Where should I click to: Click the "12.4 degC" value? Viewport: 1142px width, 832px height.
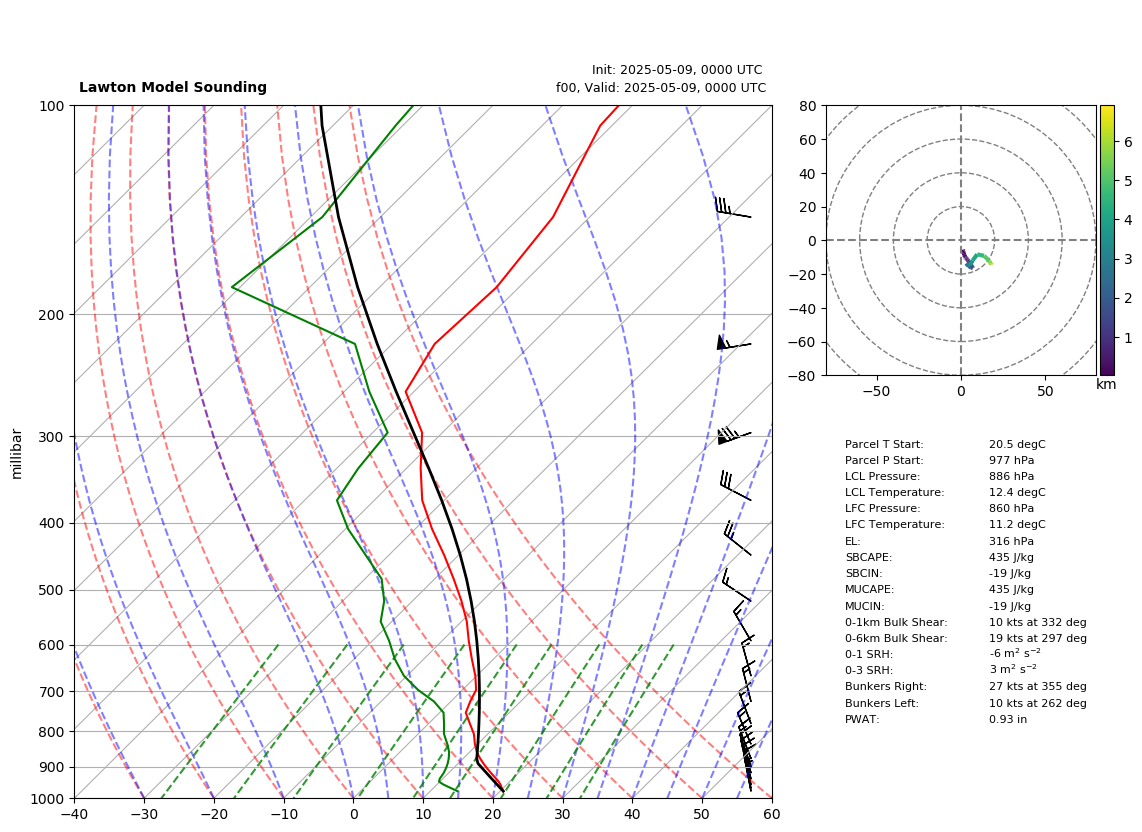(x=1017, y=492)
